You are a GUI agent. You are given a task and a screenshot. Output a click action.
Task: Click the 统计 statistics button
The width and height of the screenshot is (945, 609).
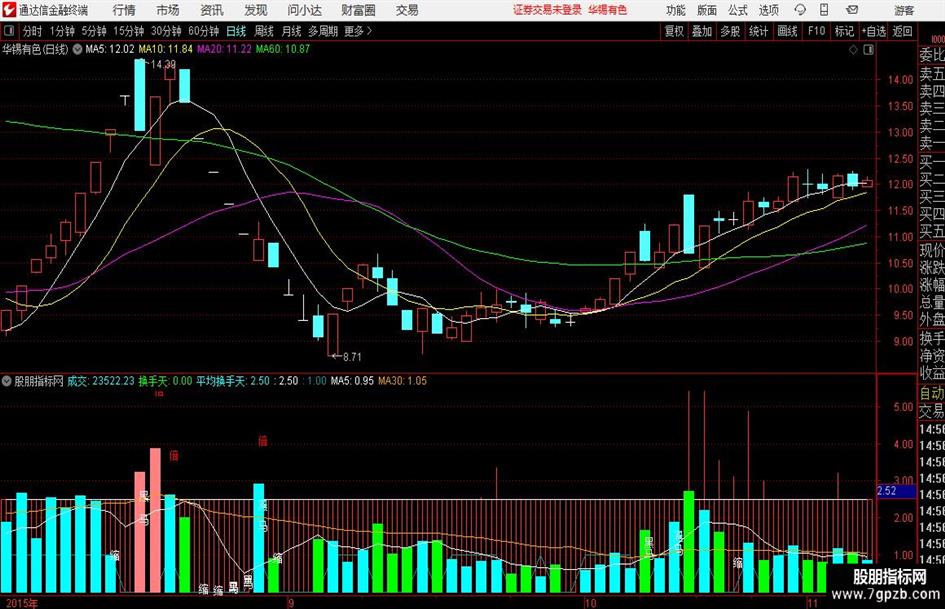tap(758, 31)
